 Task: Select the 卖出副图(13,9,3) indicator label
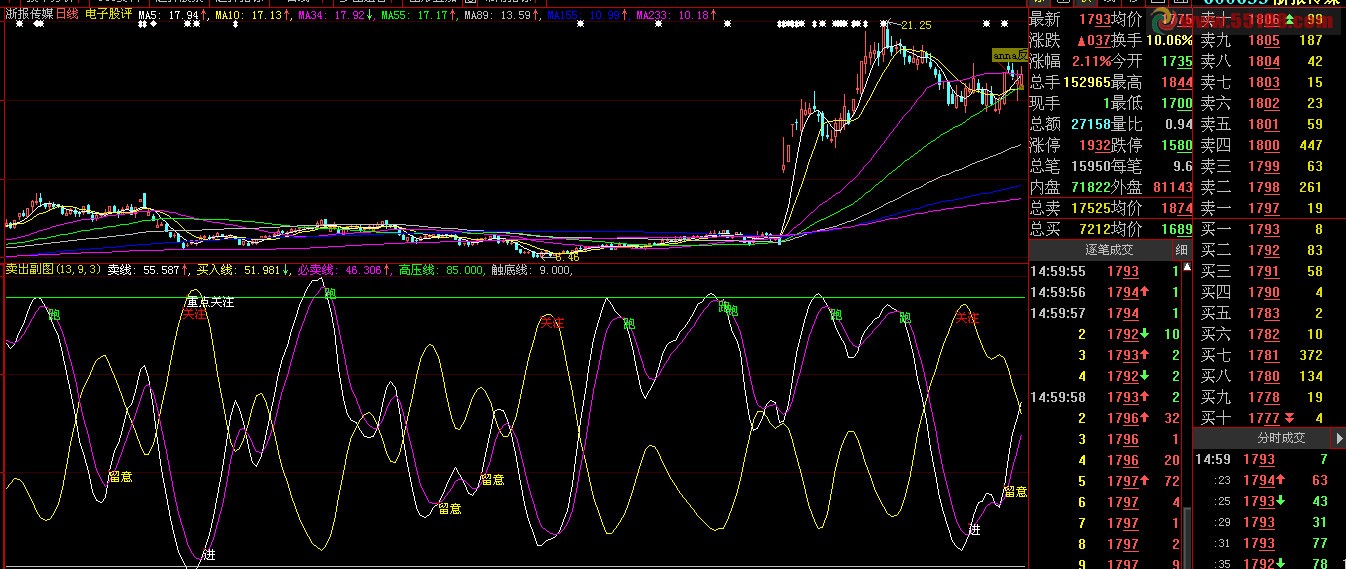(52, 270)
